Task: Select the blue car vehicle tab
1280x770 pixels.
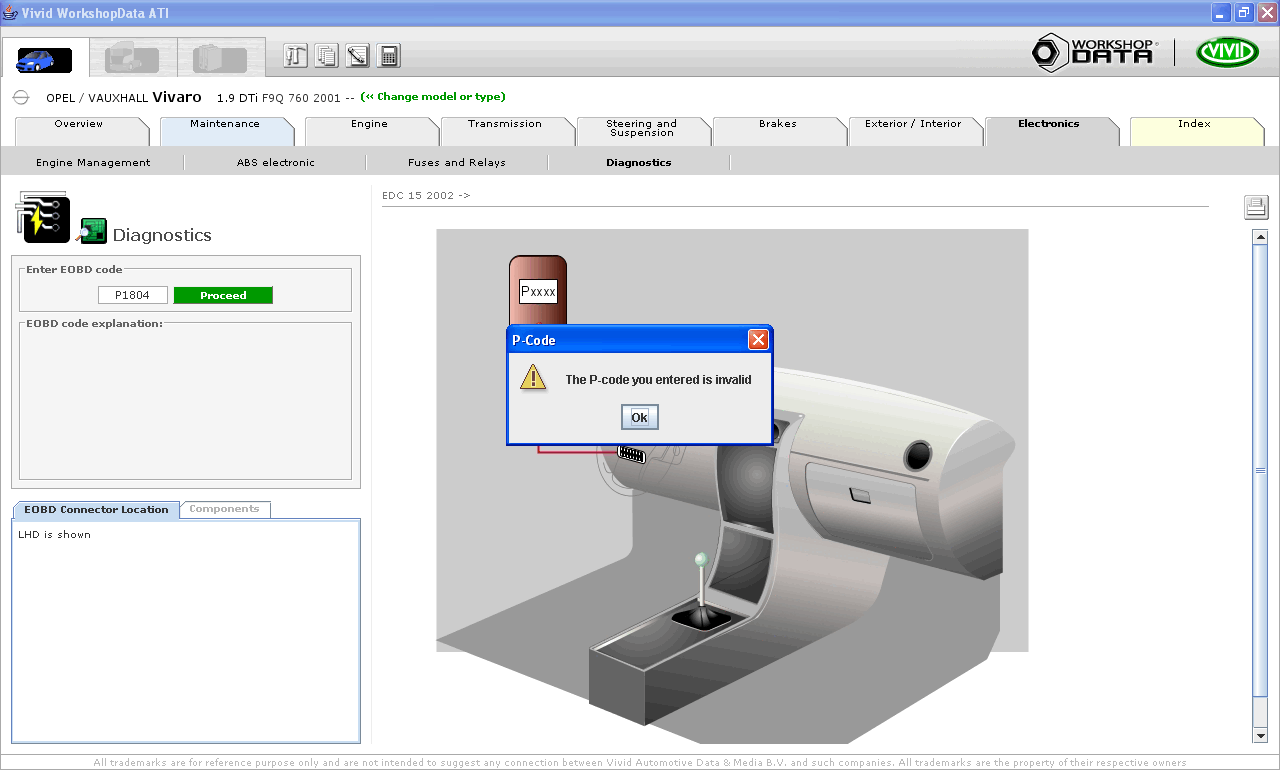Action: click(x=44, y=59)
